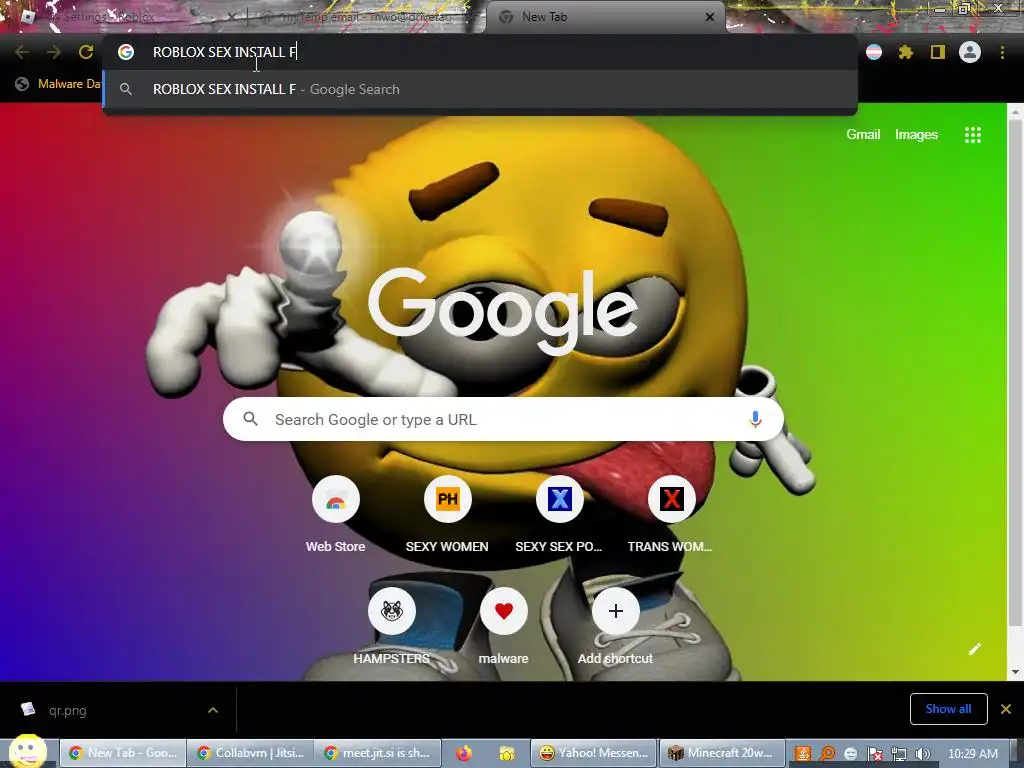Switch to New Tab taskbar window

(123, 753)
